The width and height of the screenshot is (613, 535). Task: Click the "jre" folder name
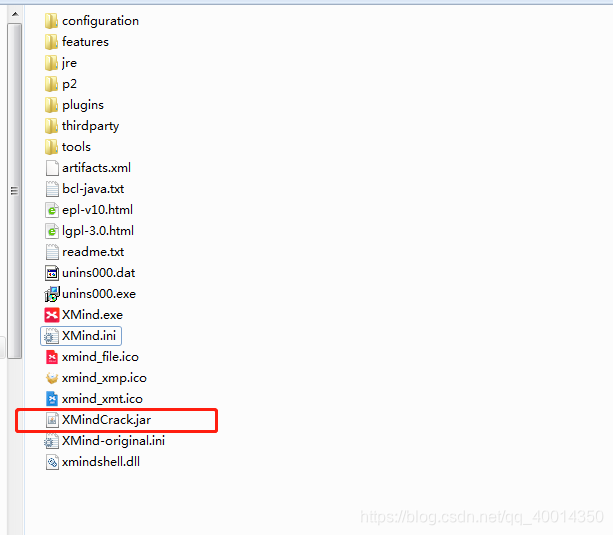[69, 63]
